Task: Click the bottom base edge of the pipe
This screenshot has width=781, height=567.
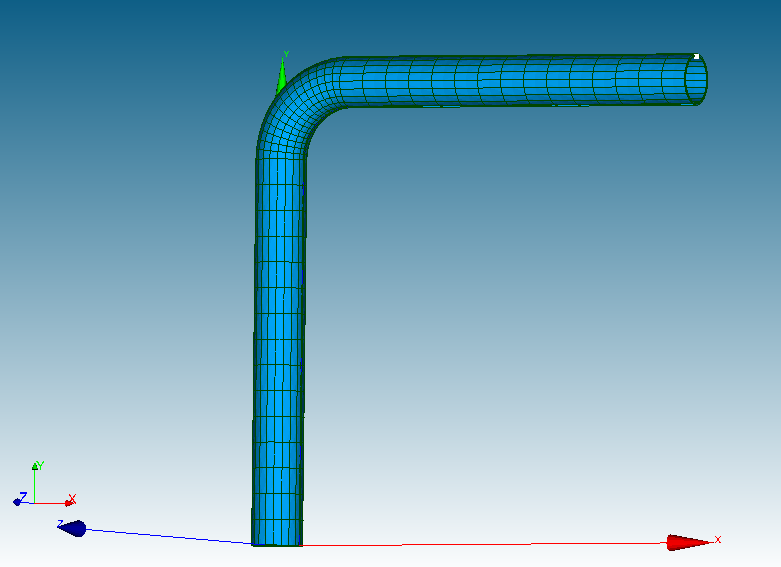Action: click(x=278, y=544)
